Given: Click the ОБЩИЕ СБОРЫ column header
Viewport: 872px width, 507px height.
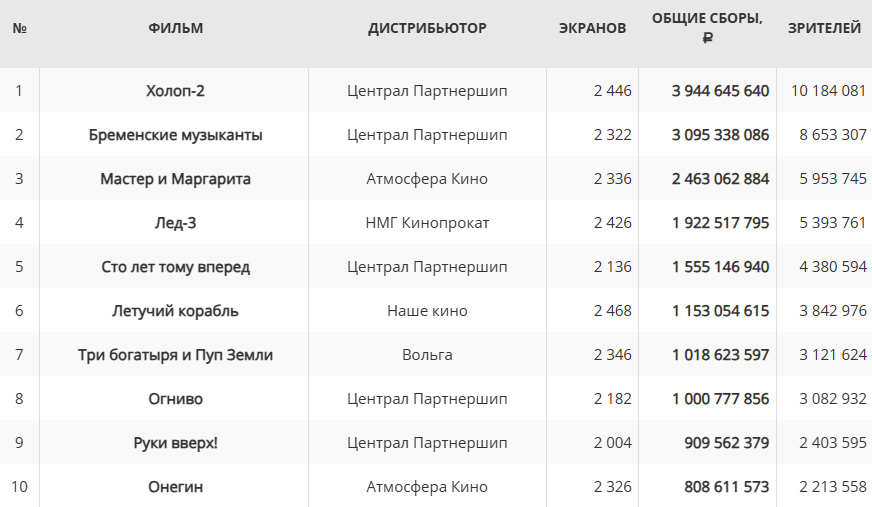Looking at the screenshot, I should 707,28.
